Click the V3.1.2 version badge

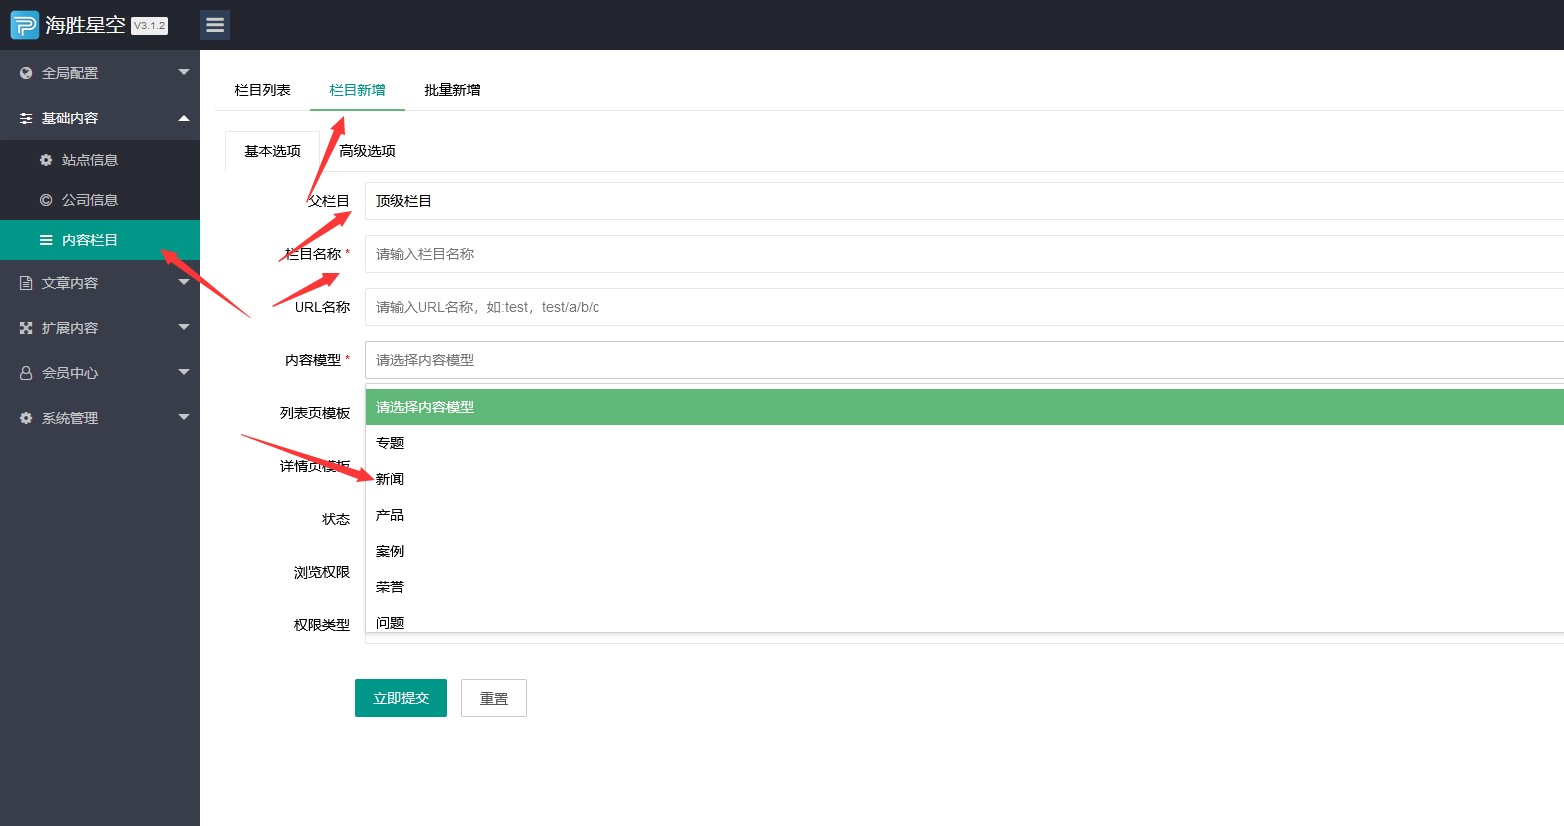tap(150, 26)
